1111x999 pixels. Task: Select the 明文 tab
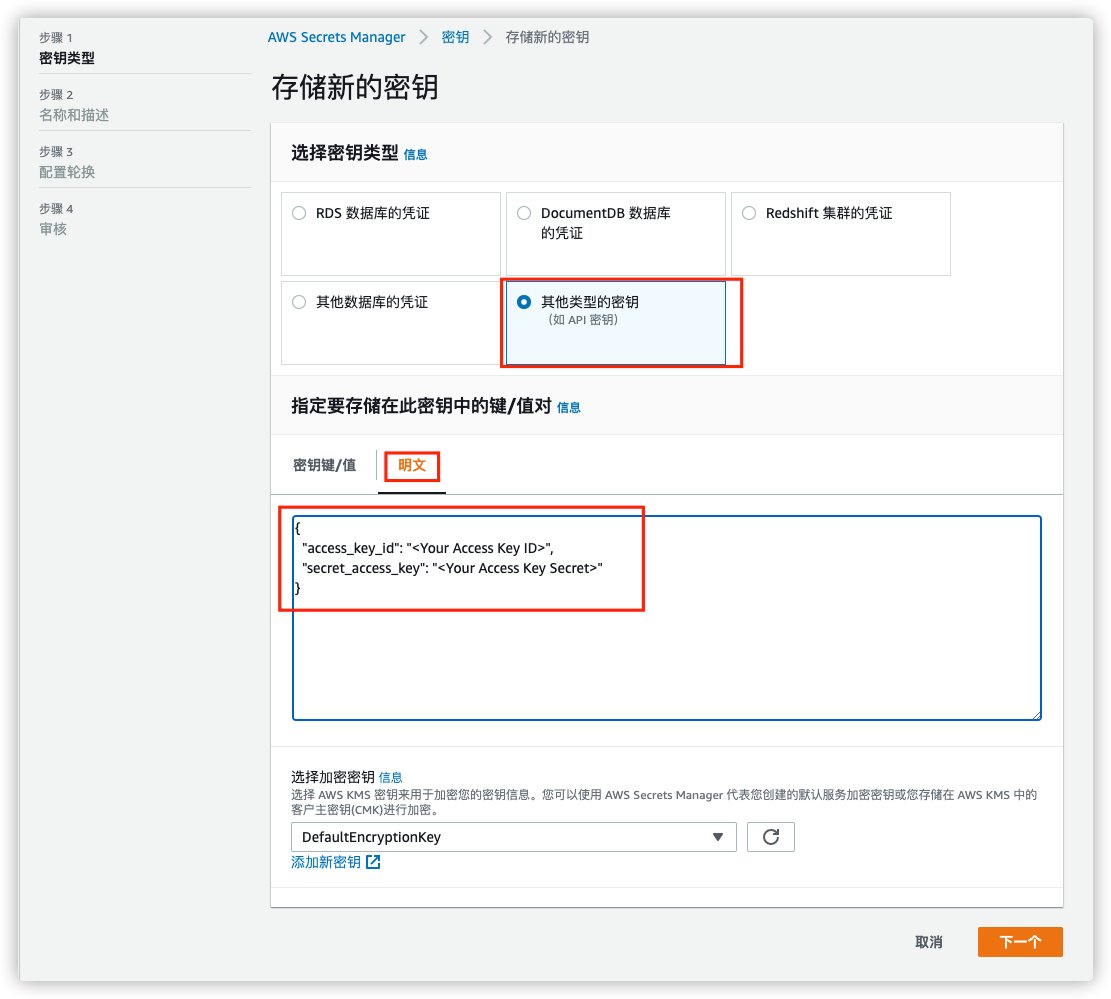click(411, 465)
